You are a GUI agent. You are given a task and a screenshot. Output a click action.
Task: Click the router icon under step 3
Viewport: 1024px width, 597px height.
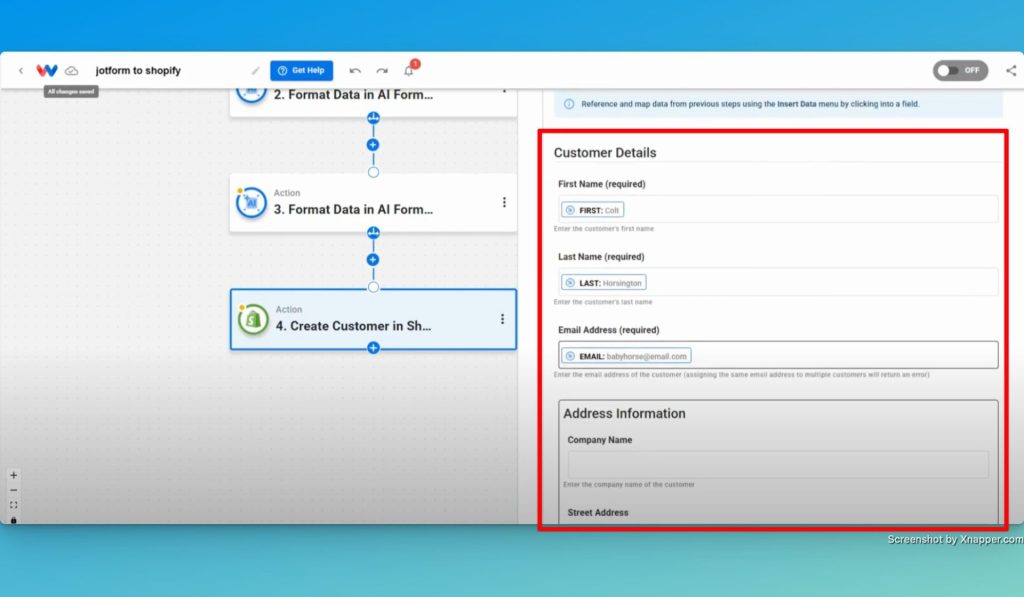coord(374,233)
